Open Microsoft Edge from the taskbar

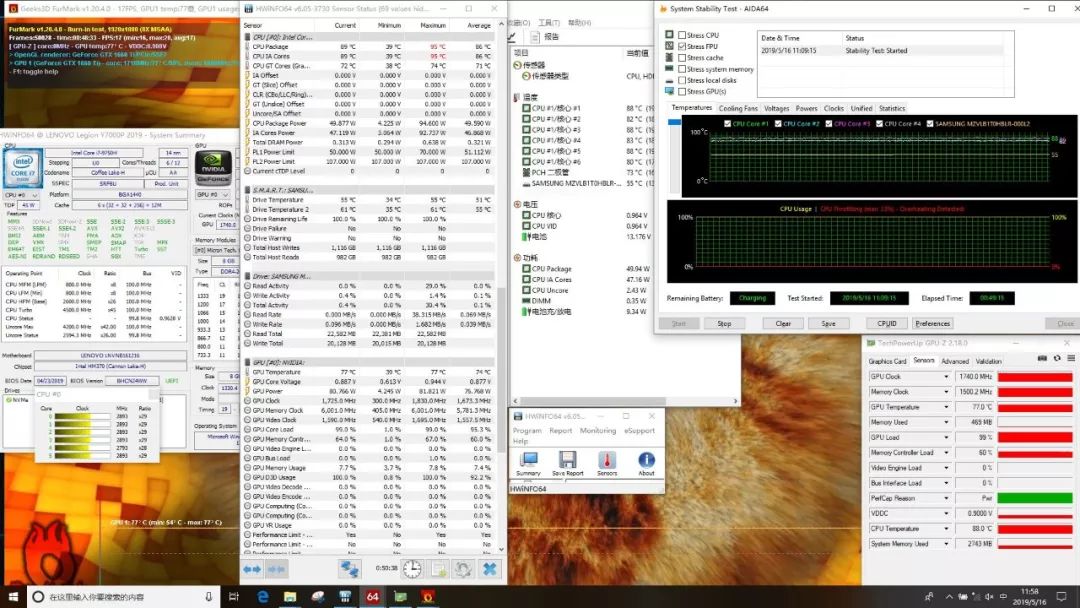click(264, 596)
